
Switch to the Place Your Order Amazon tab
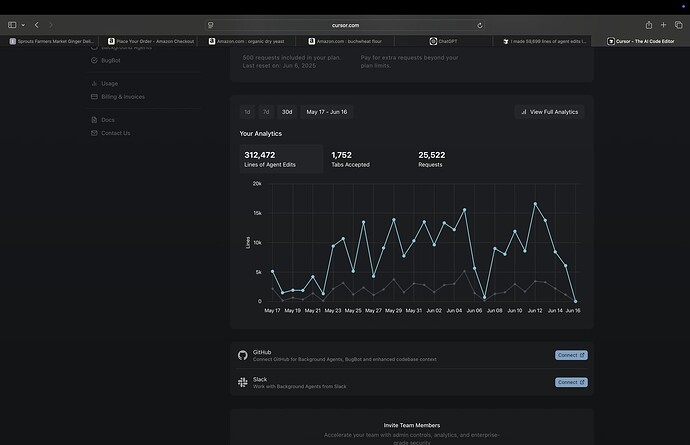(148, 41)
